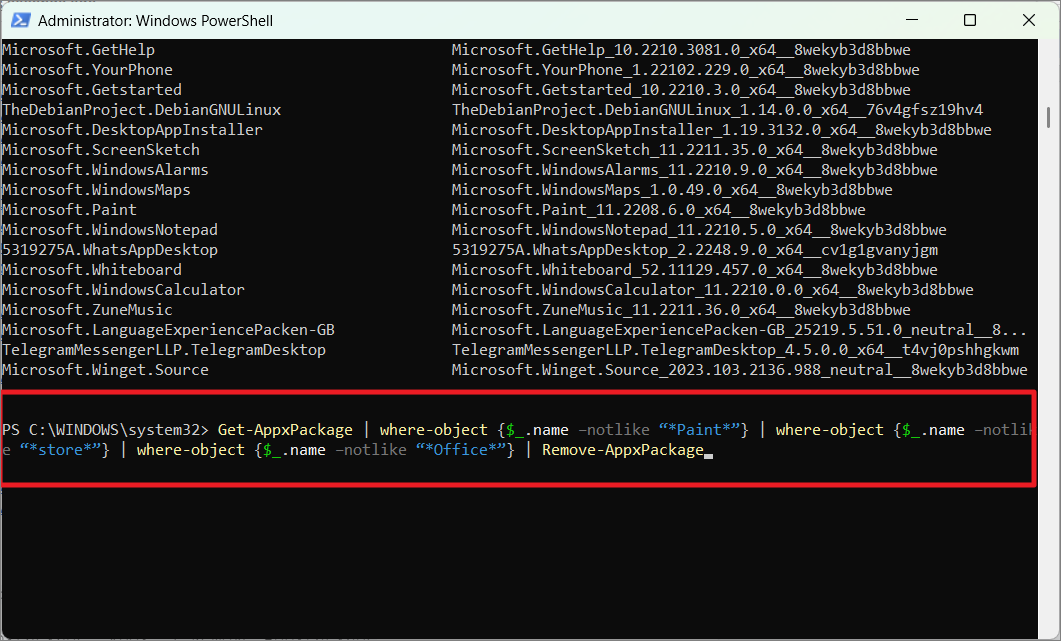Select 'Microsoft.WindowsCalculator' name entry
This screenshot has width=1061, height=641.
pos(123,290)
